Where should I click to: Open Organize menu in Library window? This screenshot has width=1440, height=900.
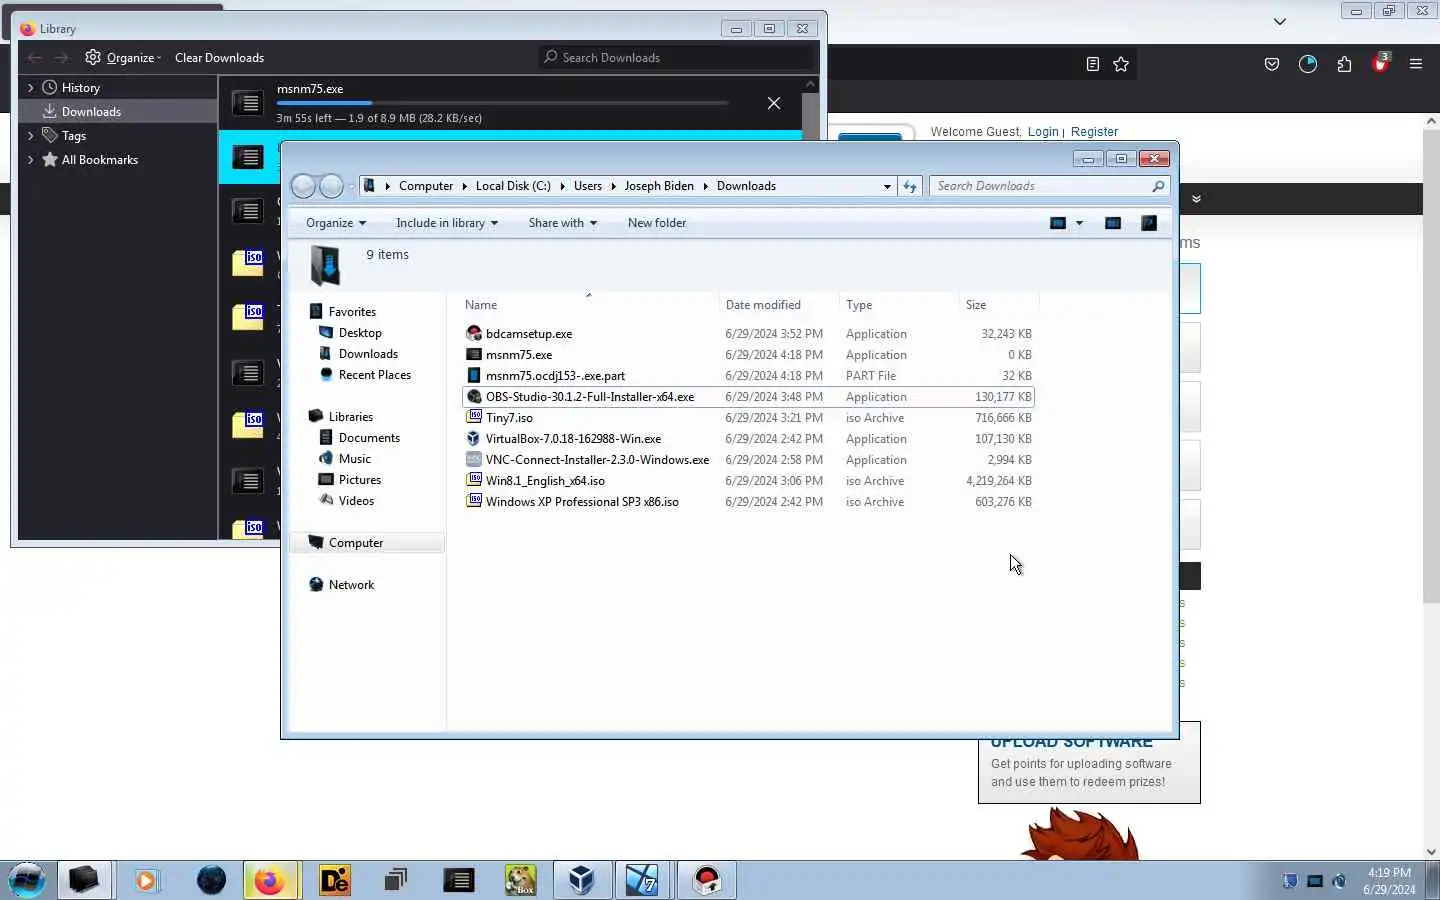pos(123,57)
